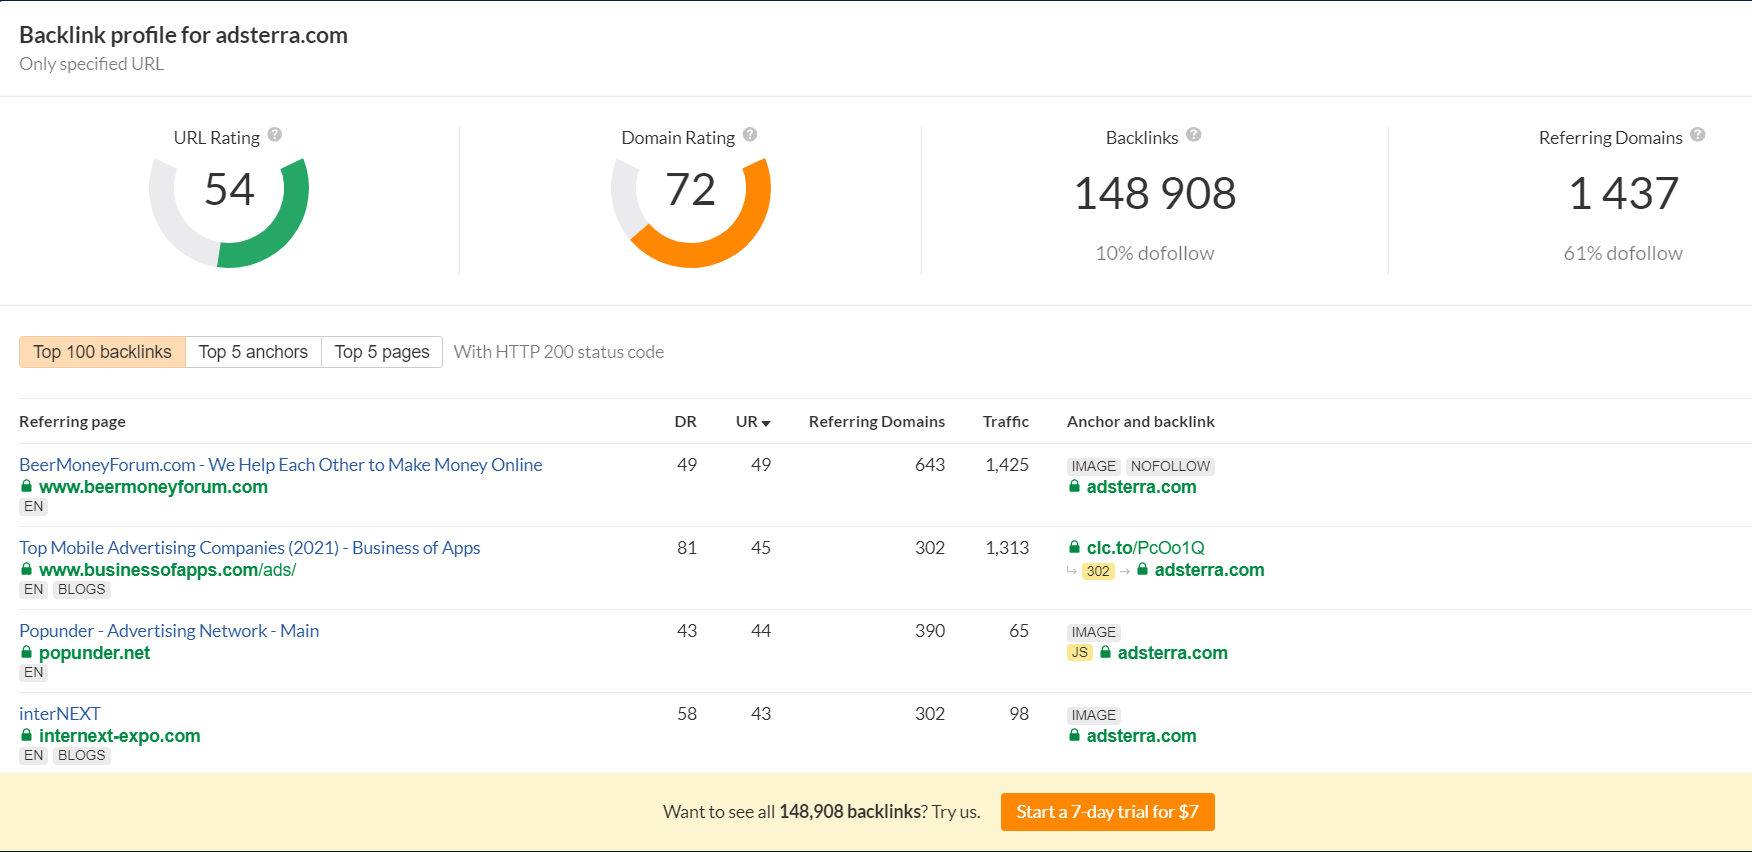This screenshot has width=1752, height=852.
Task: Click the Domain Rating value 72
Action: pos(691,190)
